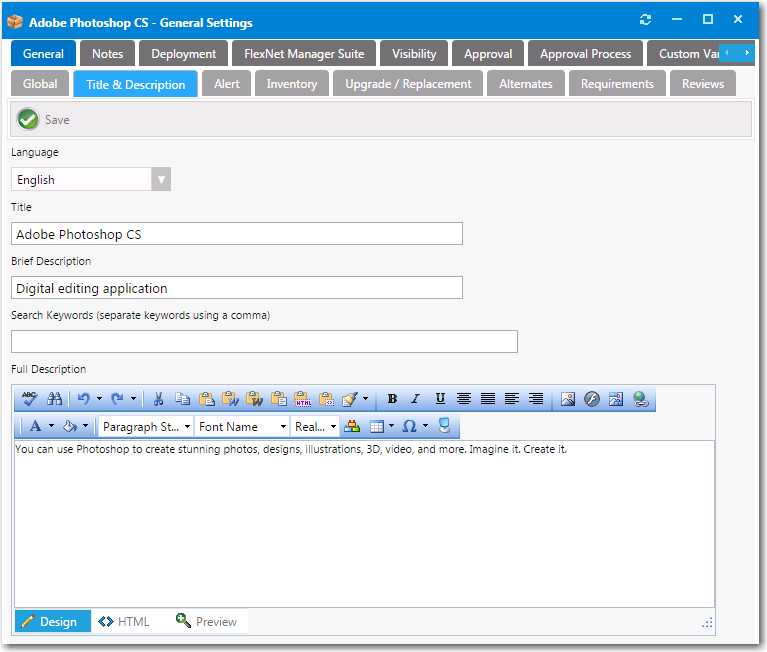Click the refresh icon in title bar
This screenshot has height=652, width=767.
coord(646,20)
